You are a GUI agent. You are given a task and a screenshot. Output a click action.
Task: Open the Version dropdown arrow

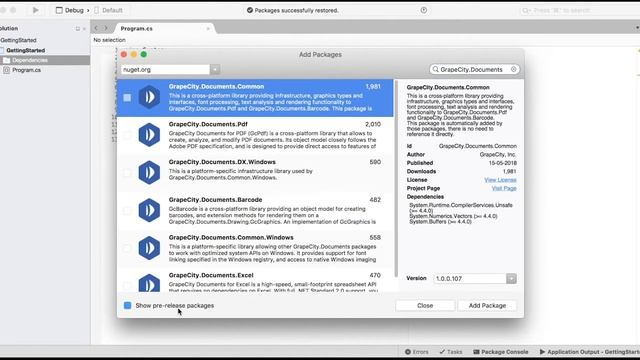click(x=511, y=278)
